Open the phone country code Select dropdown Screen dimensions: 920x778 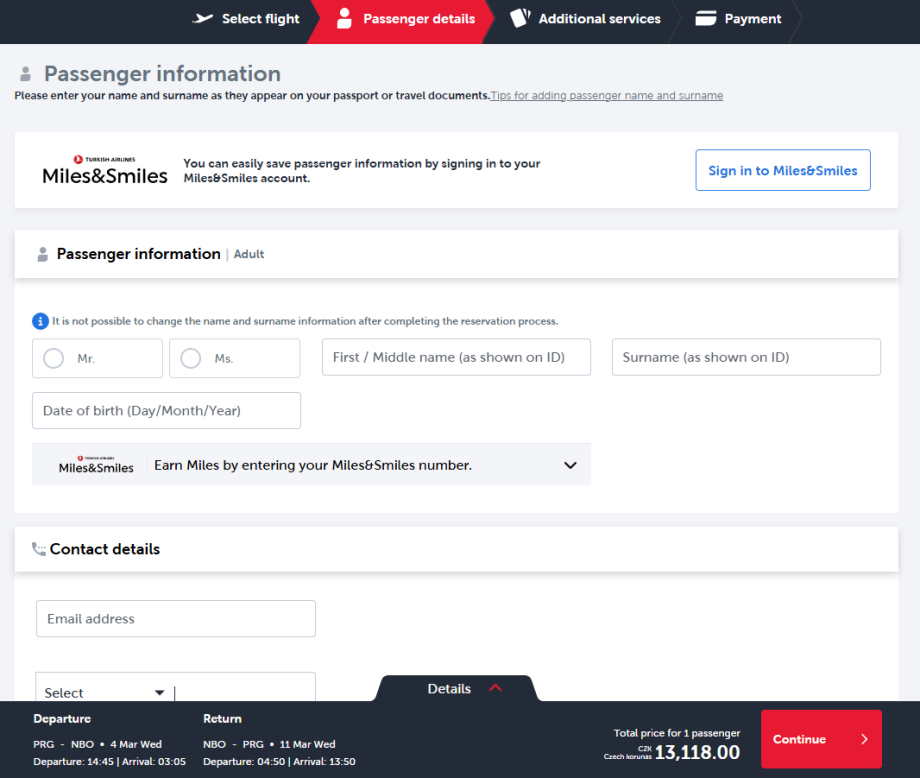pyautogui.click(x=104, y=692)
